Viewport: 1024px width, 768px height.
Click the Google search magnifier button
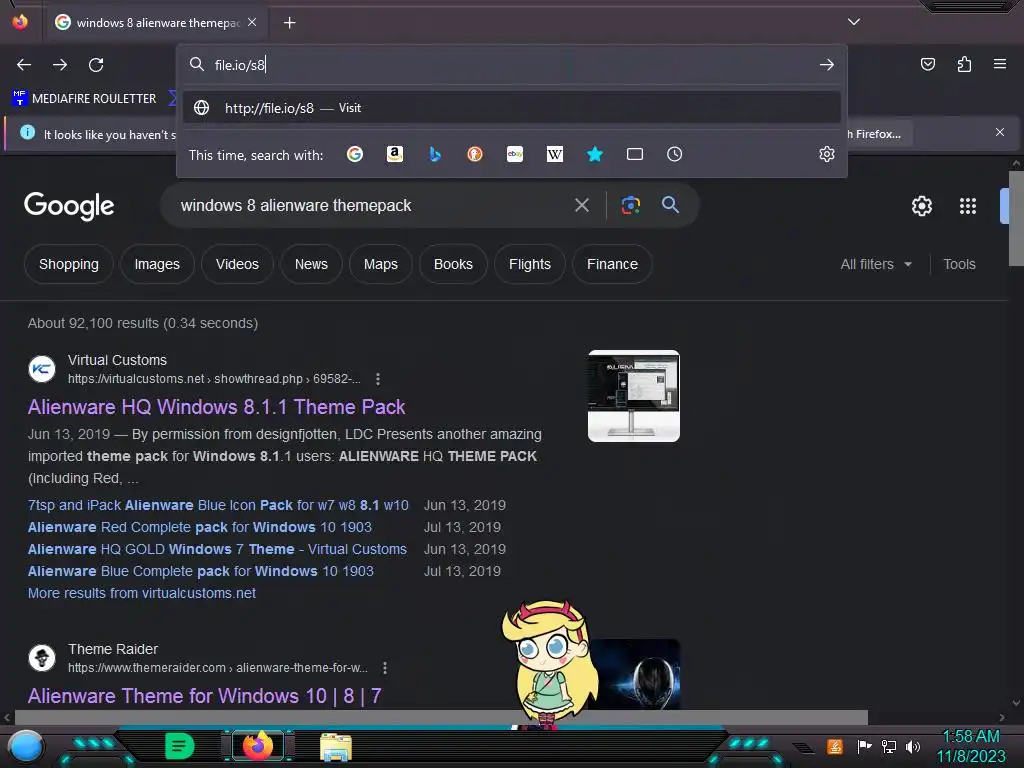click(x=670, y=205)
